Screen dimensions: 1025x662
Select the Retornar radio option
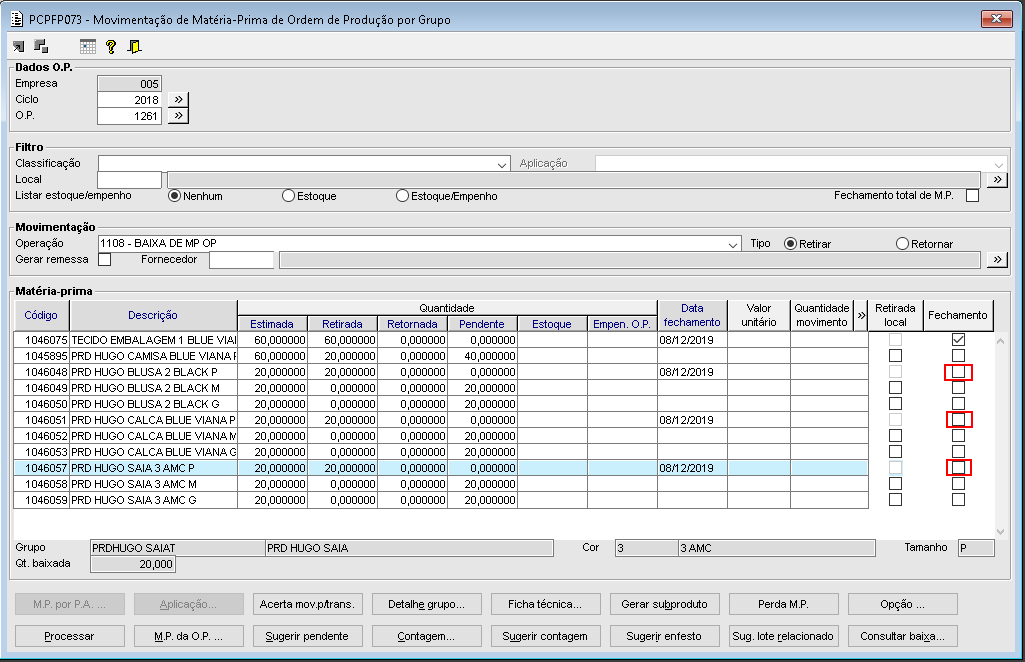click(902, 244)
